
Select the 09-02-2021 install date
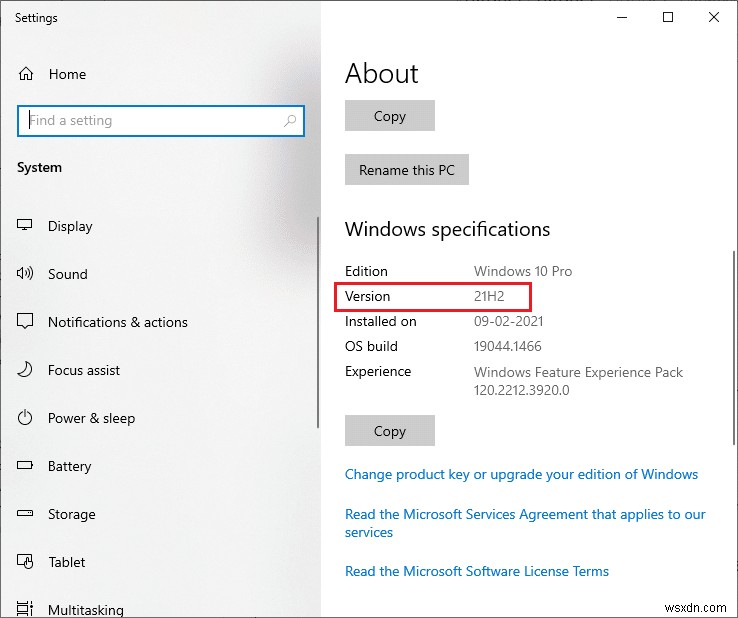tap(508, 321)
